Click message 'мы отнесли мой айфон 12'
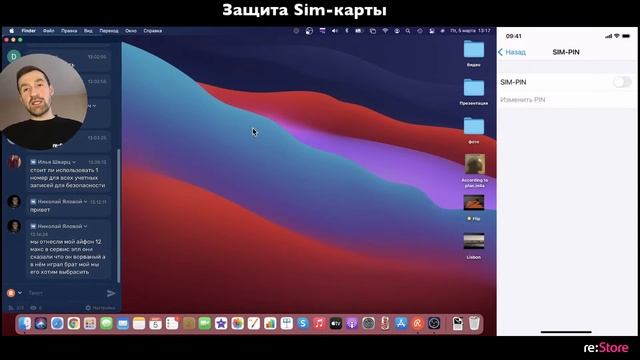The width and height of the screenshot is (640, 360). coord(68,257)
